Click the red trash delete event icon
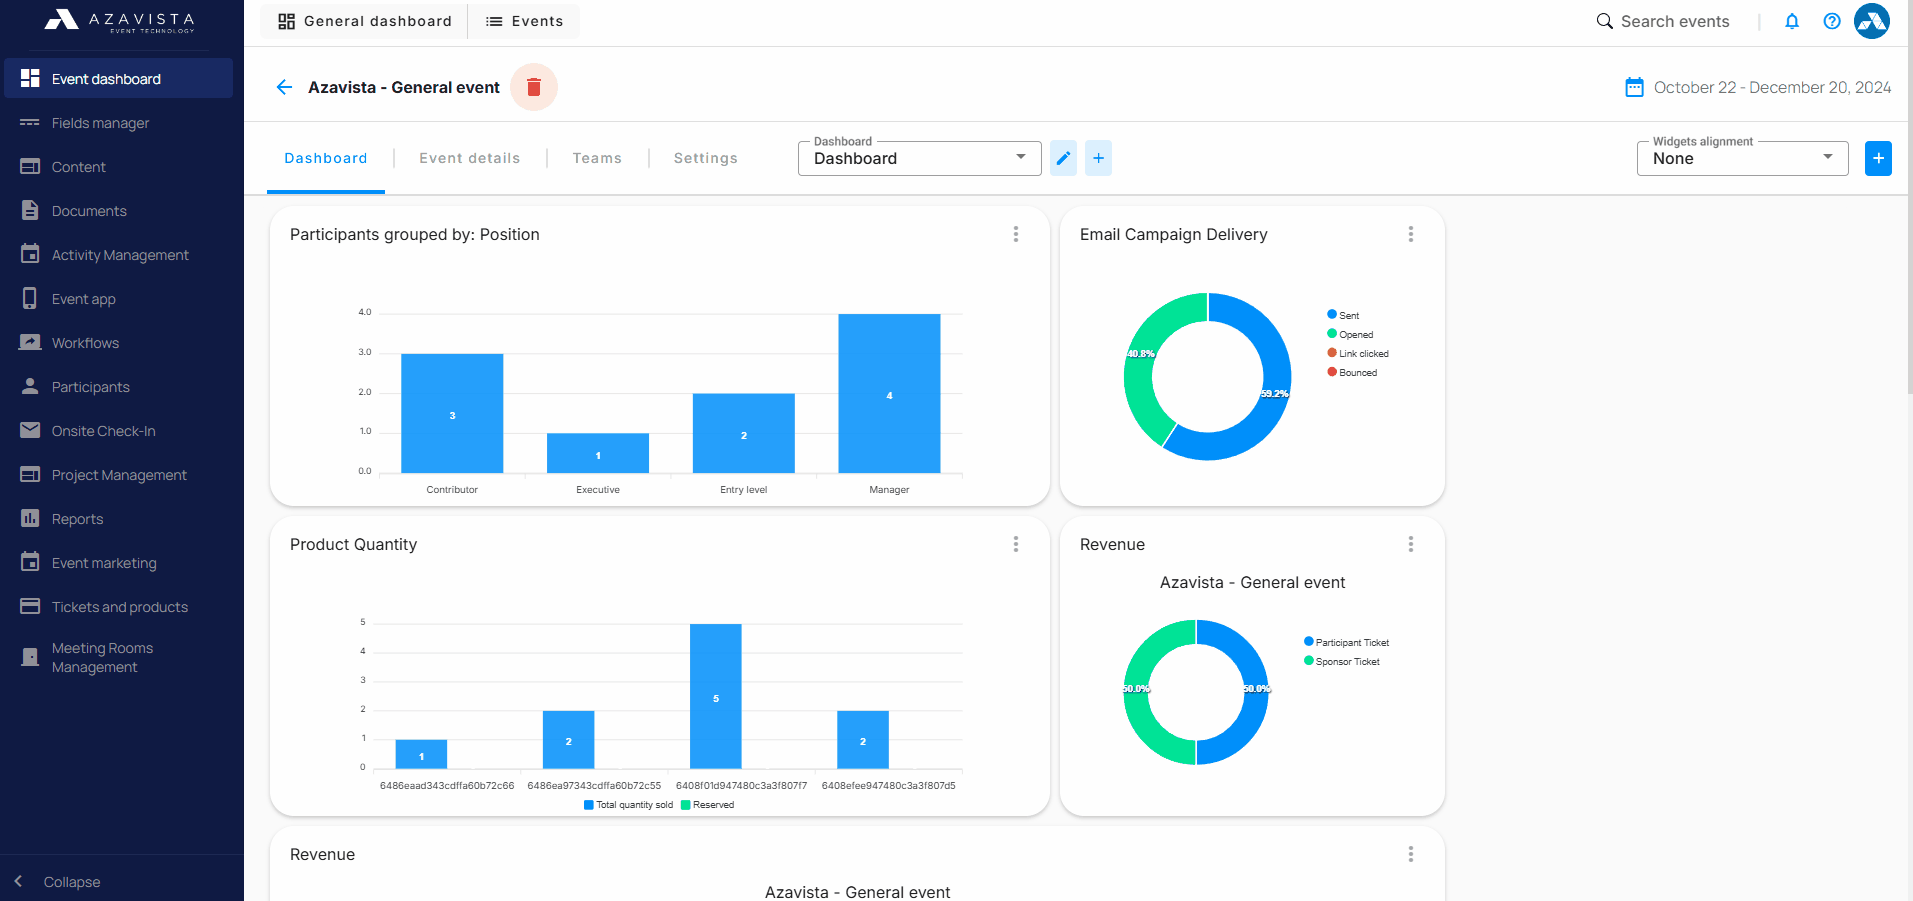This screenshot has width=1913, height=901. point(534,87)
